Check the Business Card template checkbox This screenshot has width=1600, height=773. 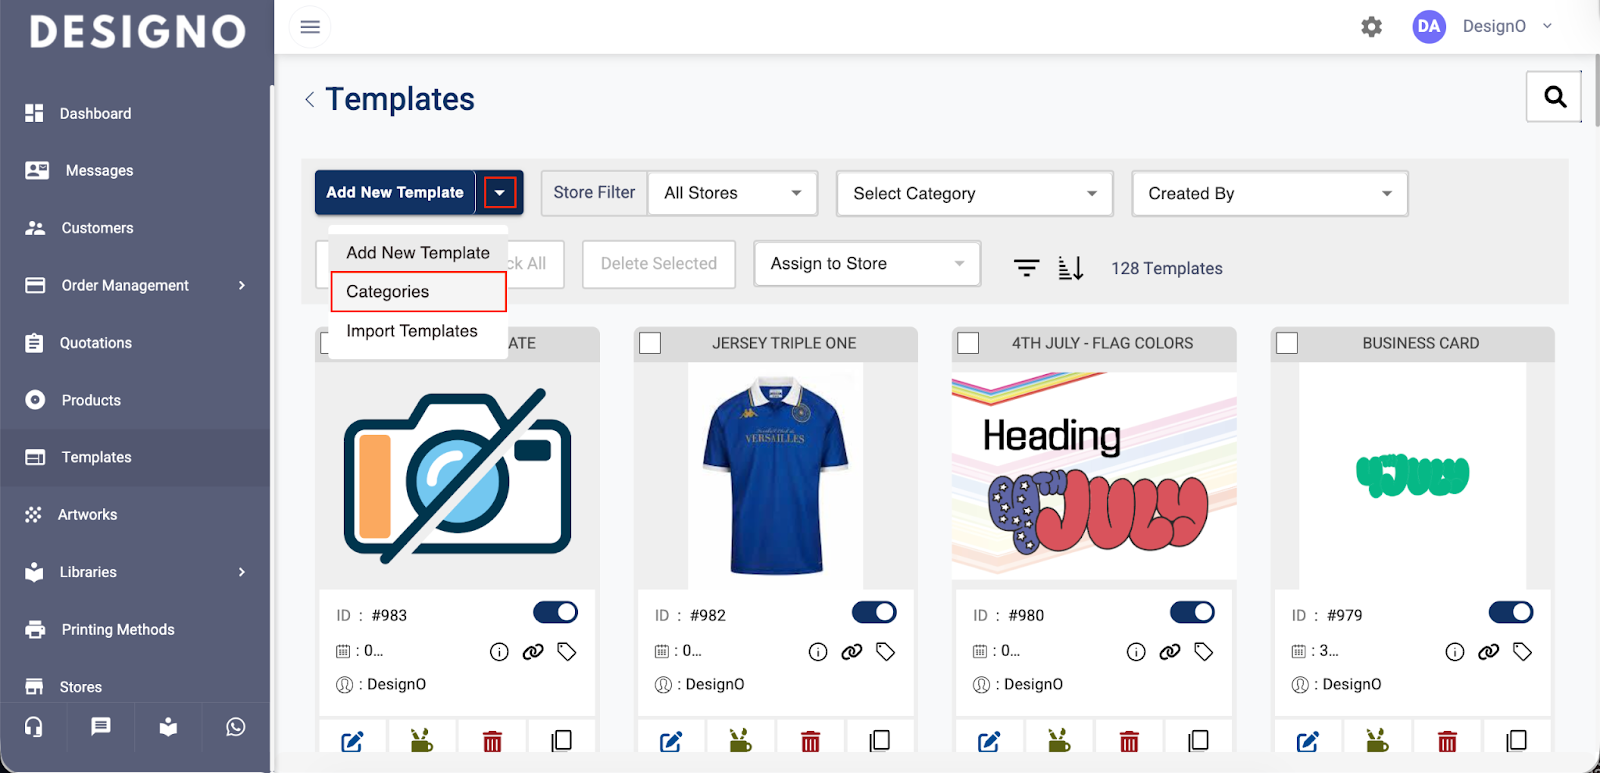coord(1287,343)
